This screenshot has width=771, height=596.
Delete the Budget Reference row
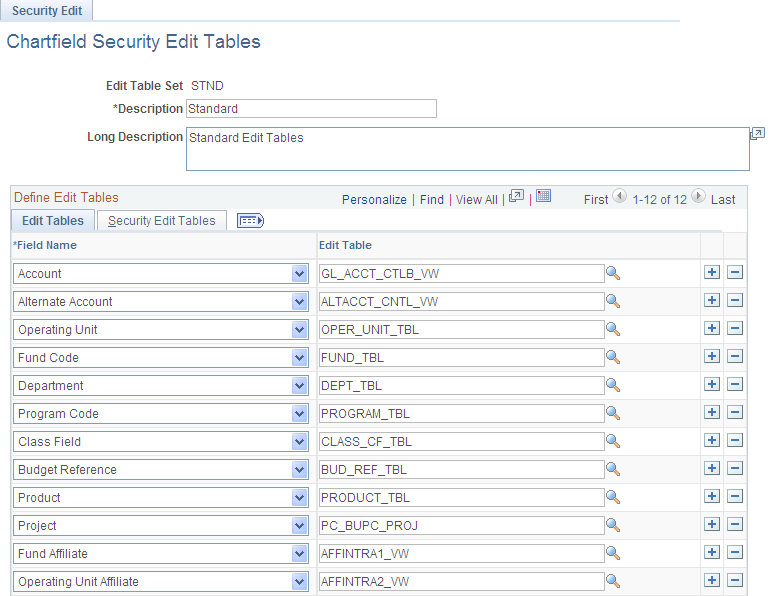(735, 468)
